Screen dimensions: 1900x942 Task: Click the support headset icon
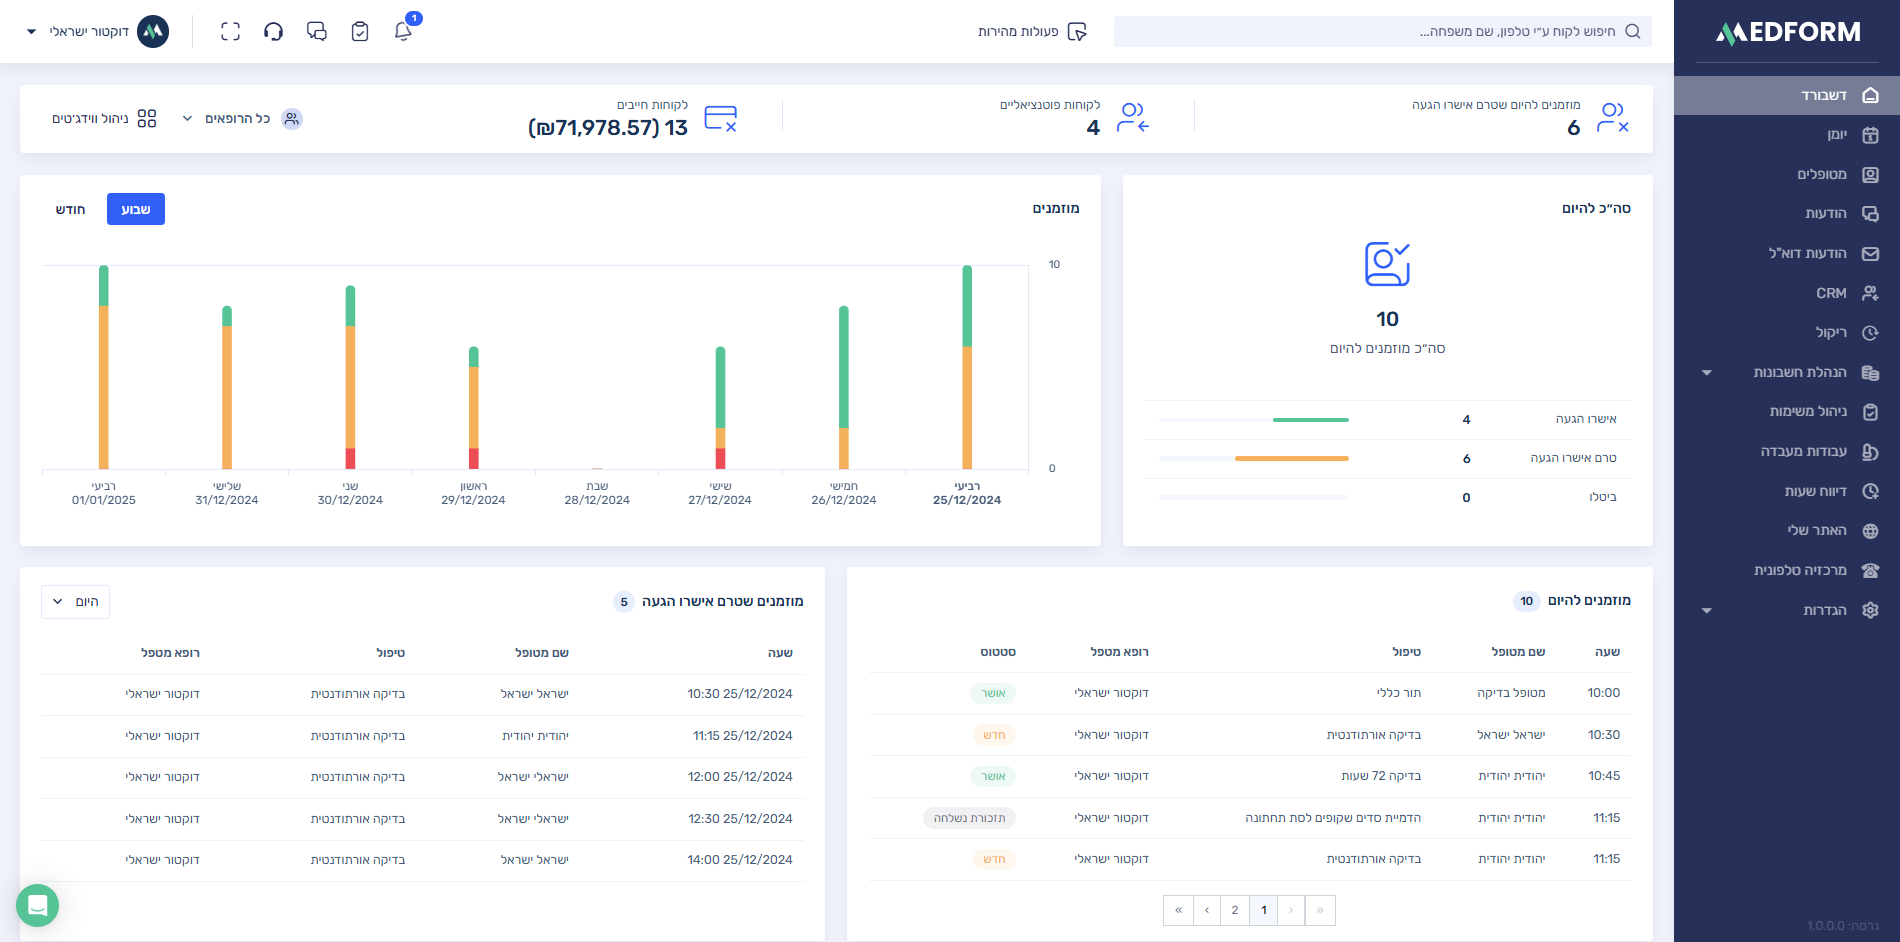coord(273,31)
